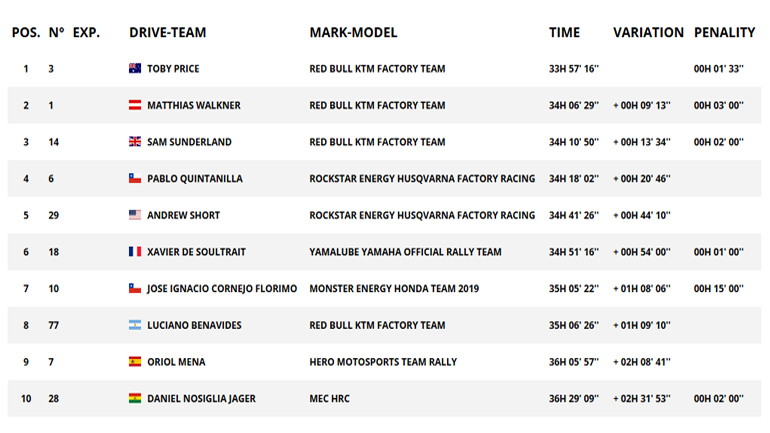Click the Australian flag beside Toby Price

[x=135, y=69]
